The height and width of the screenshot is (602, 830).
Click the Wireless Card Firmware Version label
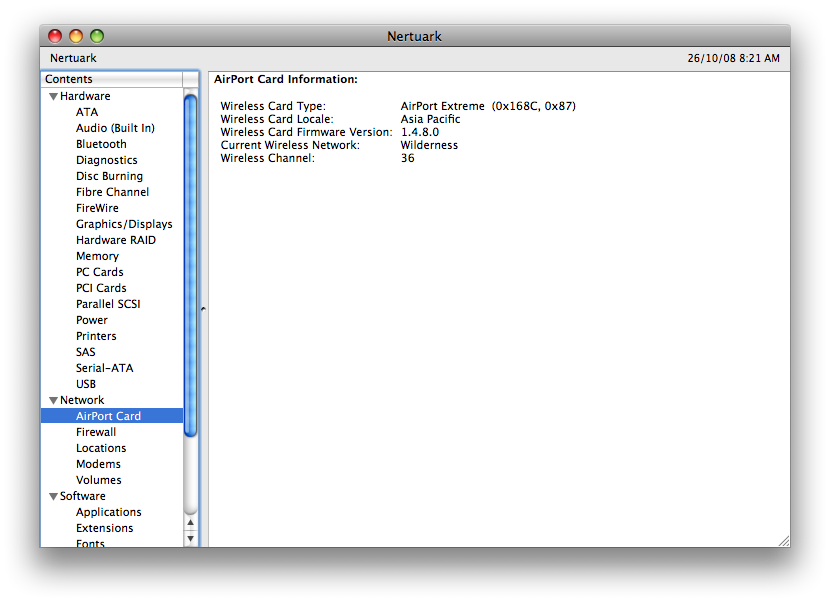[306, 132]
